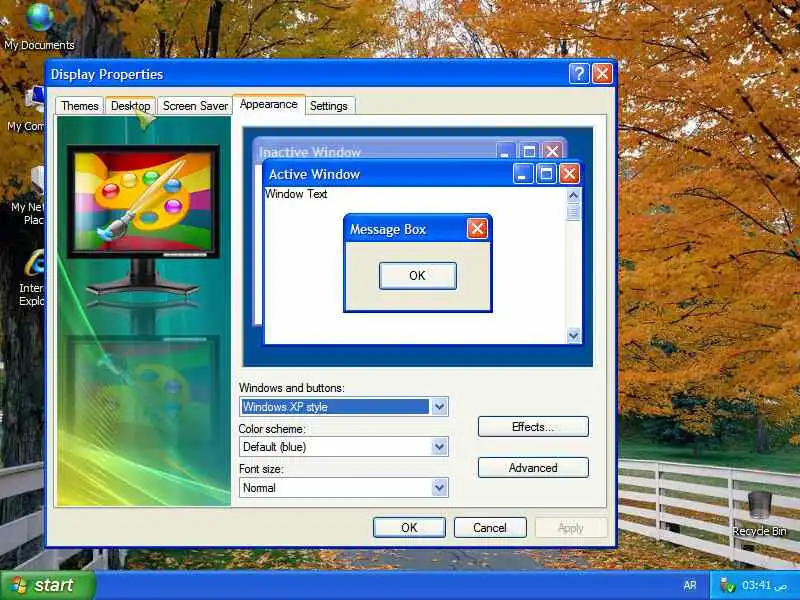Open the Internet Explorer desktop icon

33,278
